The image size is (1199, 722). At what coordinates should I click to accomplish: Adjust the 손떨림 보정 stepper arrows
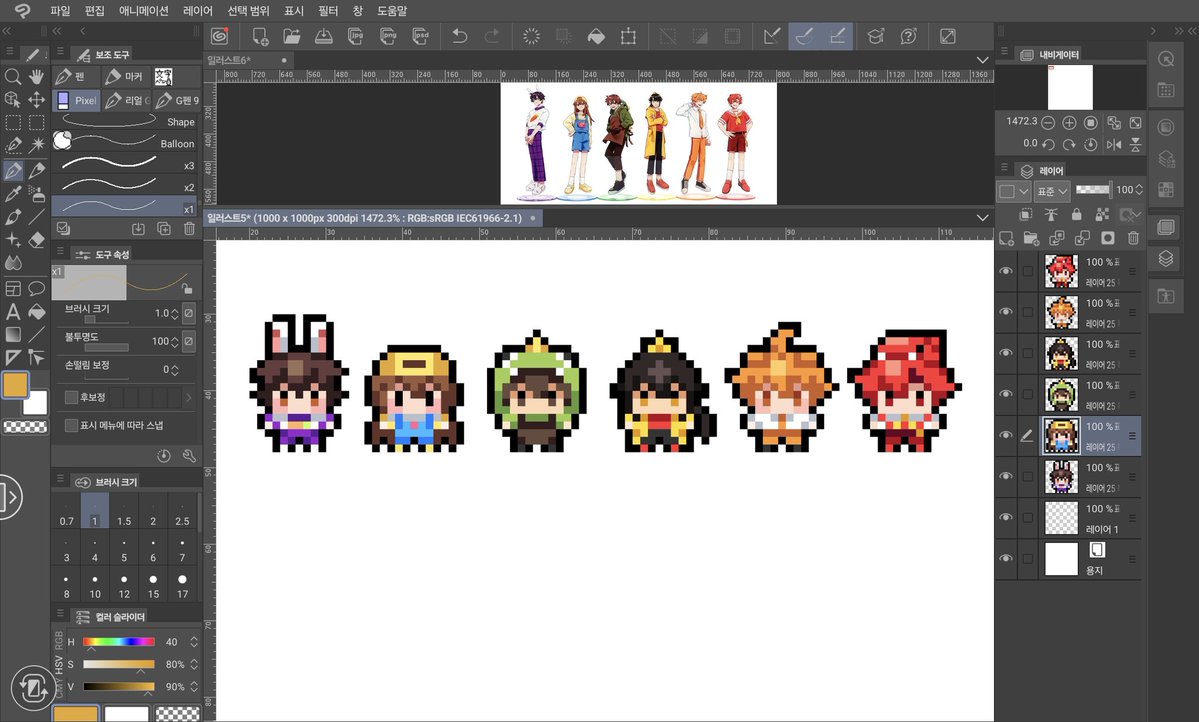tap(175, 369)
